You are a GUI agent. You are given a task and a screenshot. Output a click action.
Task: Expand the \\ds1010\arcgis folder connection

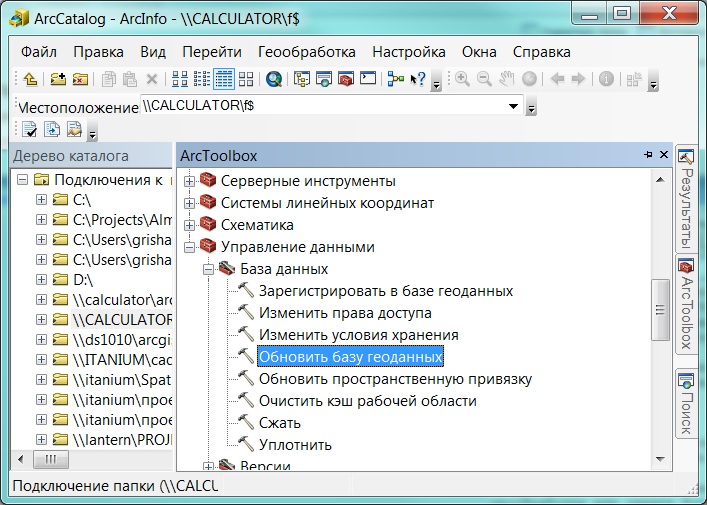[x=41, y=339]
